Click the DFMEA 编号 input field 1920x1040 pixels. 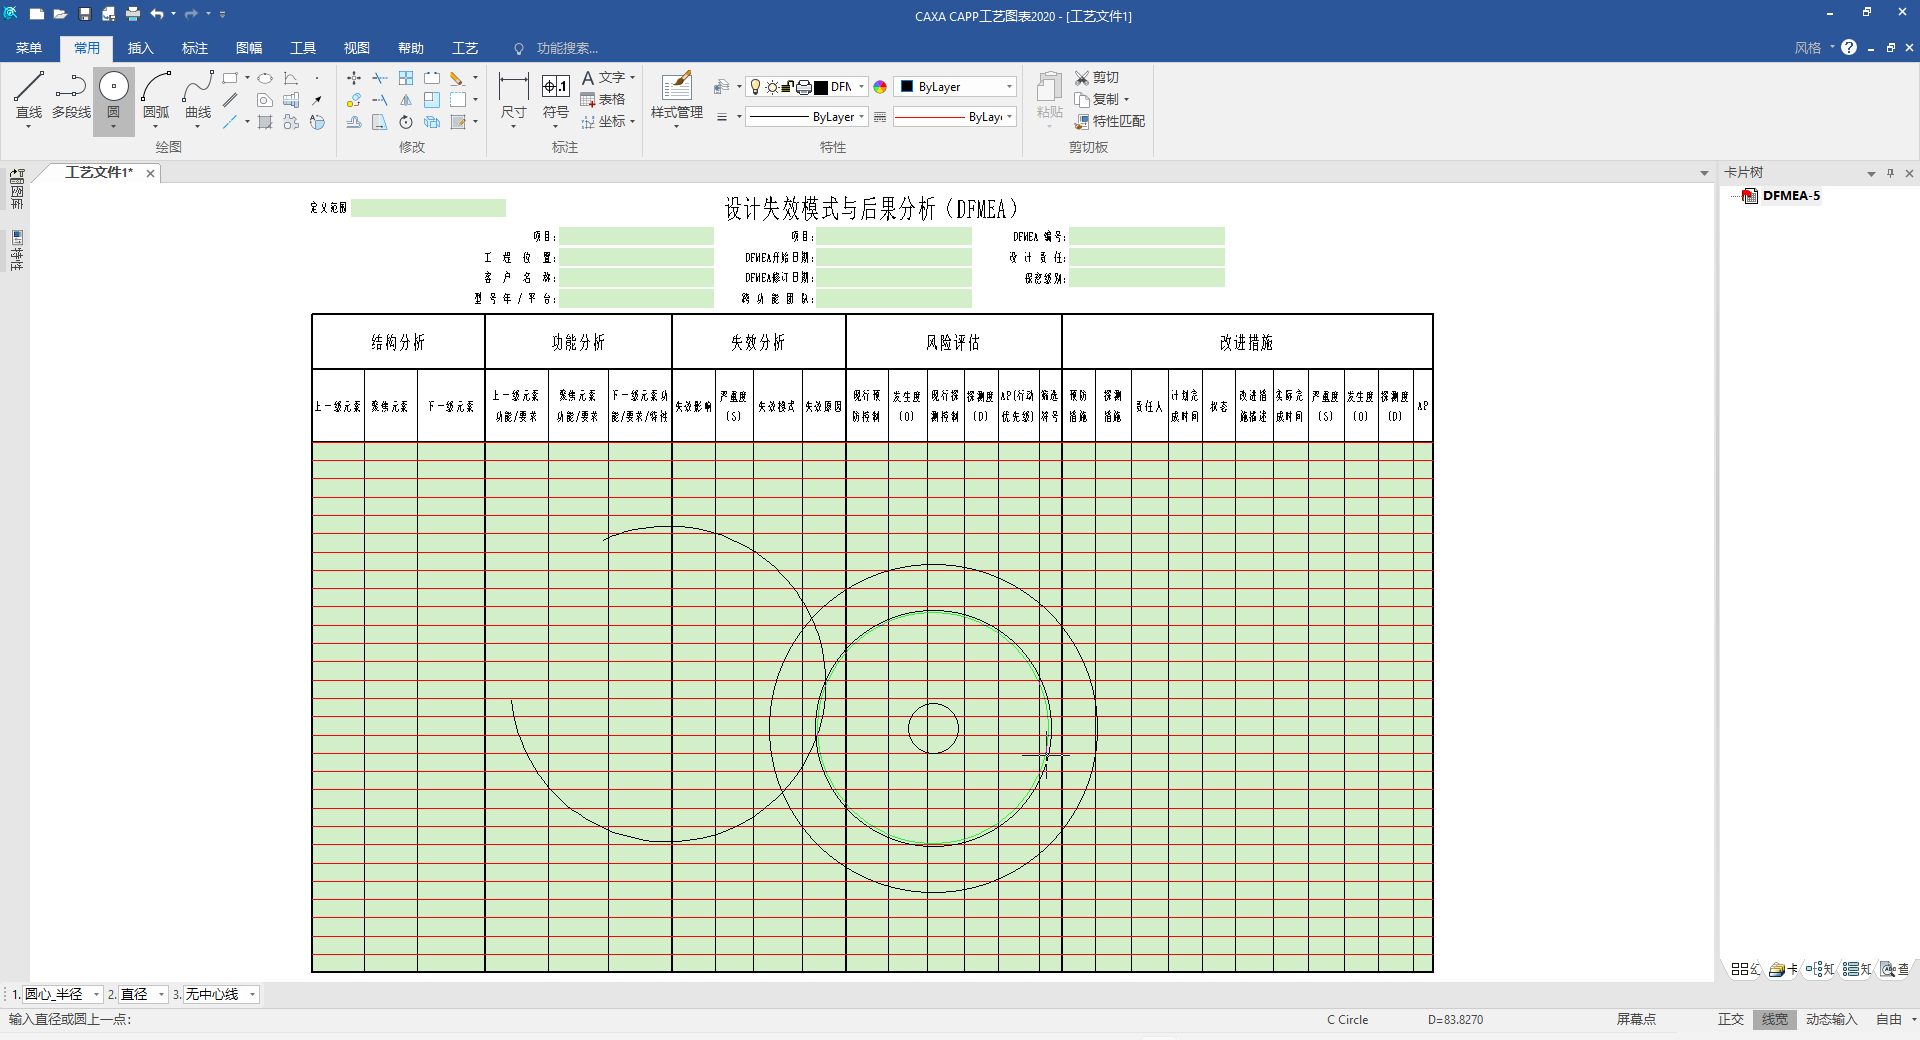1147,237
